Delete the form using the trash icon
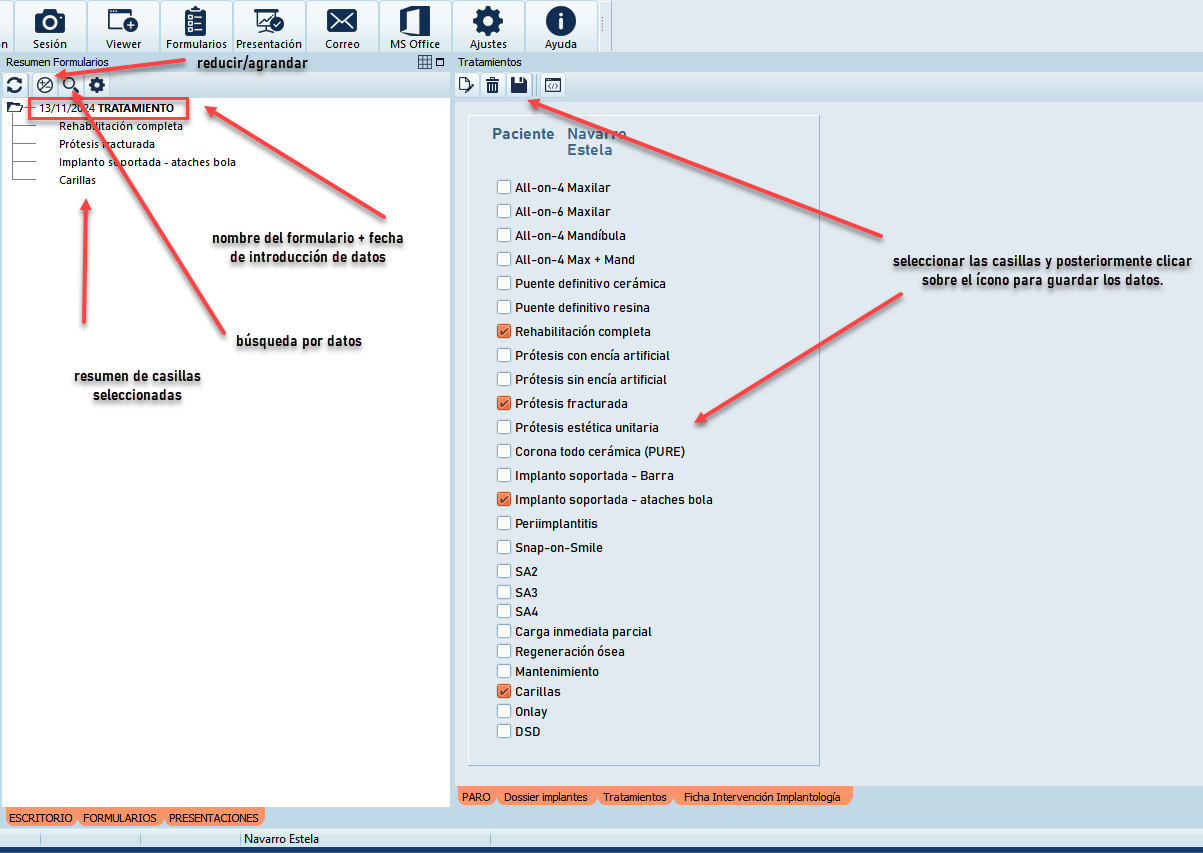1203x853 pixels. click(492, 85)
